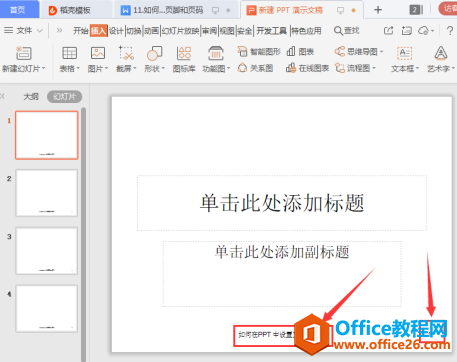
Task: Select the 插入 ribbon tab
Action: [98, 31]
